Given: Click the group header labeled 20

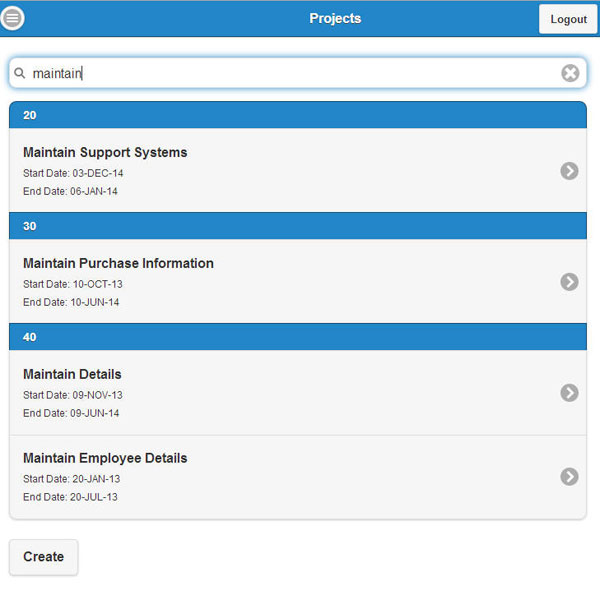Looking at the screenshot, I should pyautogui.click(x=297, y=115).
